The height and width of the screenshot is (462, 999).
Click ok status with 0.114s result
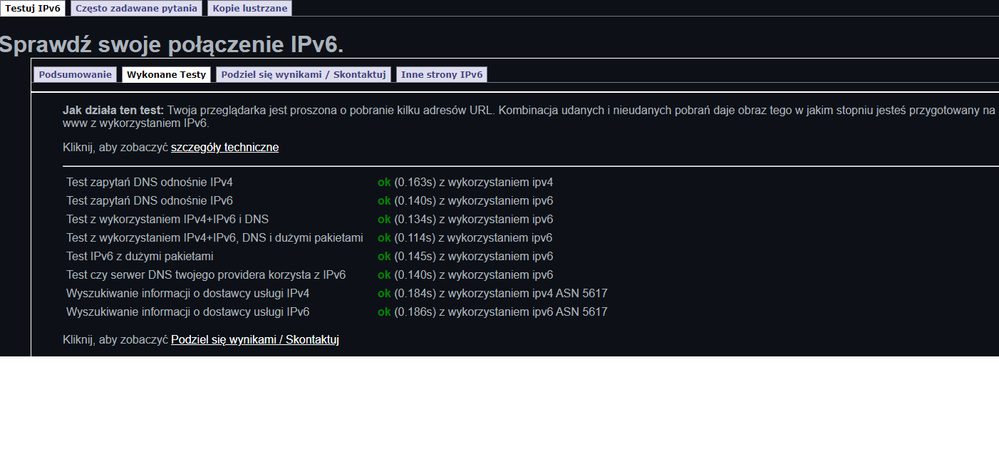click(x=384, y=238)
